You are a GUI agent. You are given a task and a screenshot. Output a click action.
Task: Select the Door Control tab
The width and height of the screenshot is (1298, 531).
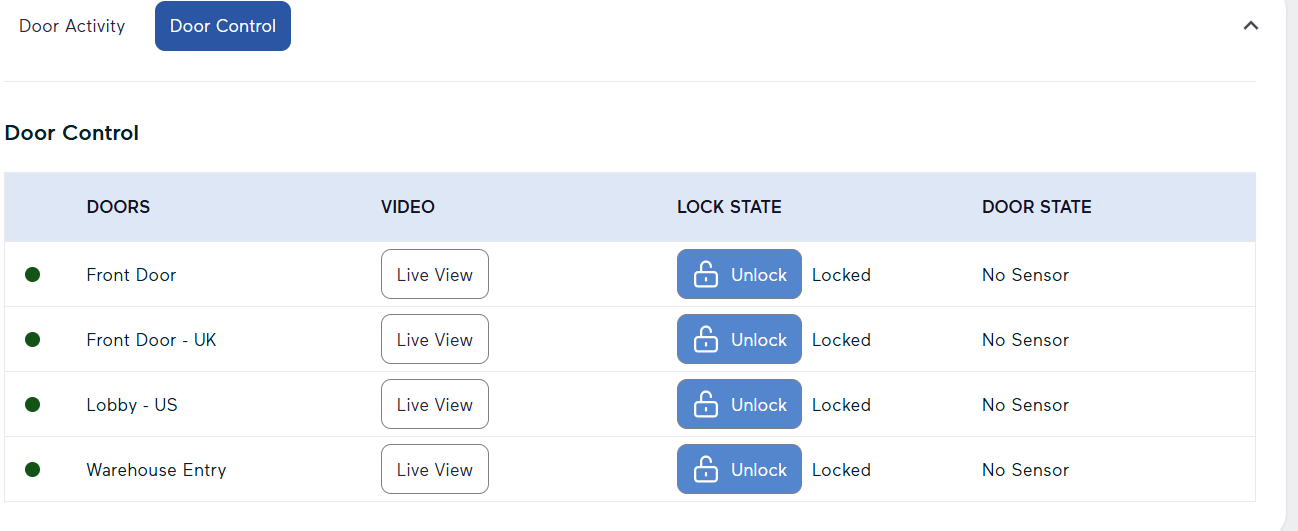[x=223, y=26]
